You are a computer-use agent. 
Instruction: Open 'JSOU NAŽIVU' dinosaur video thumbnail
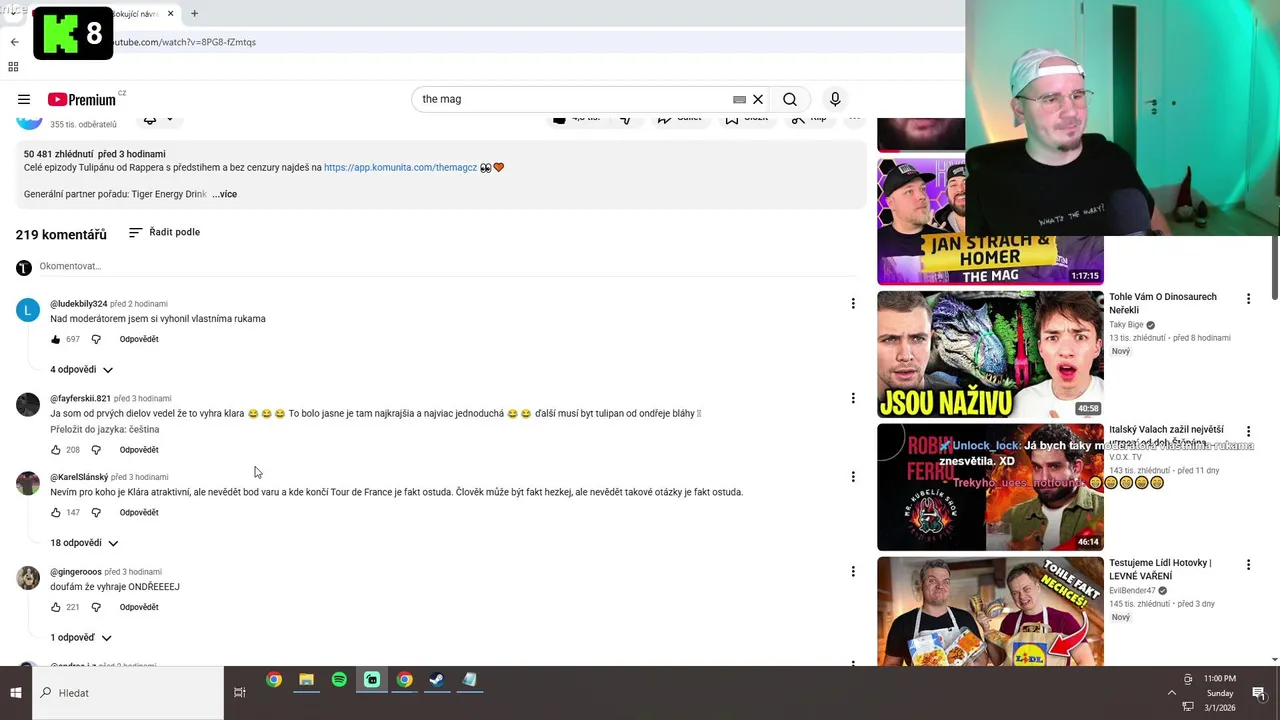(x=990, y=354)
